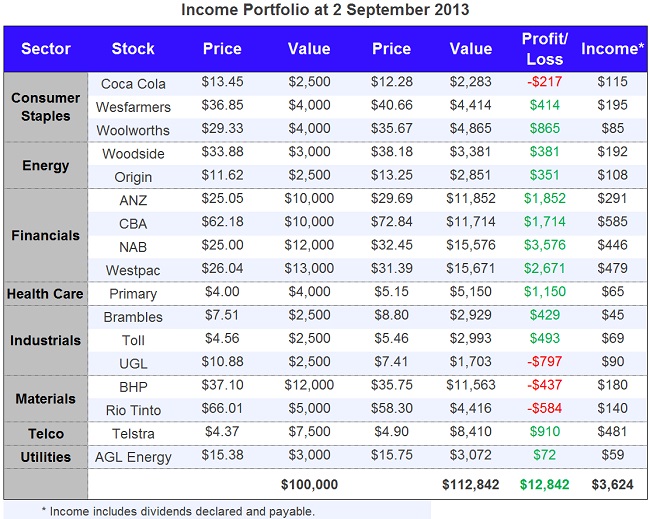Click the Income Portfolio title text
Viewport: 650px width, 519px height.
point(325,10)
